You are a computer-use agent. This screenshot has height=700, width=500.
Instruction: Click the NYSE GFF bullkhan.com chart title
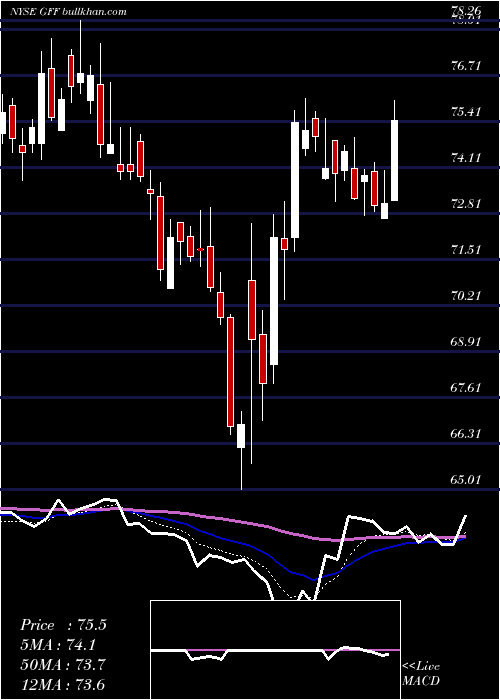pos(68,12)
